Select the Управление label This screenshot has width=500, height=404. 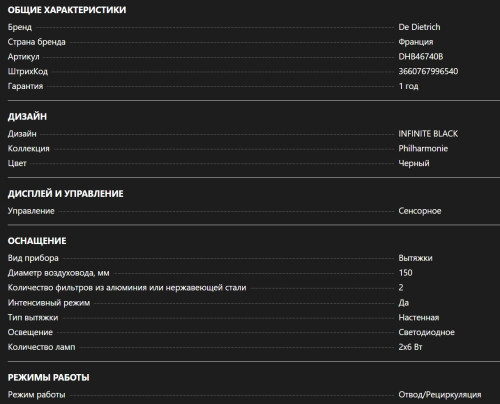[31, 211]
